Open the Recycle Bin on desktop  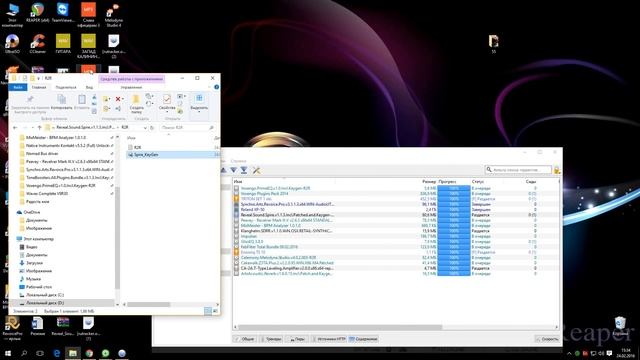pyautogui.click(x=620, y=326)
